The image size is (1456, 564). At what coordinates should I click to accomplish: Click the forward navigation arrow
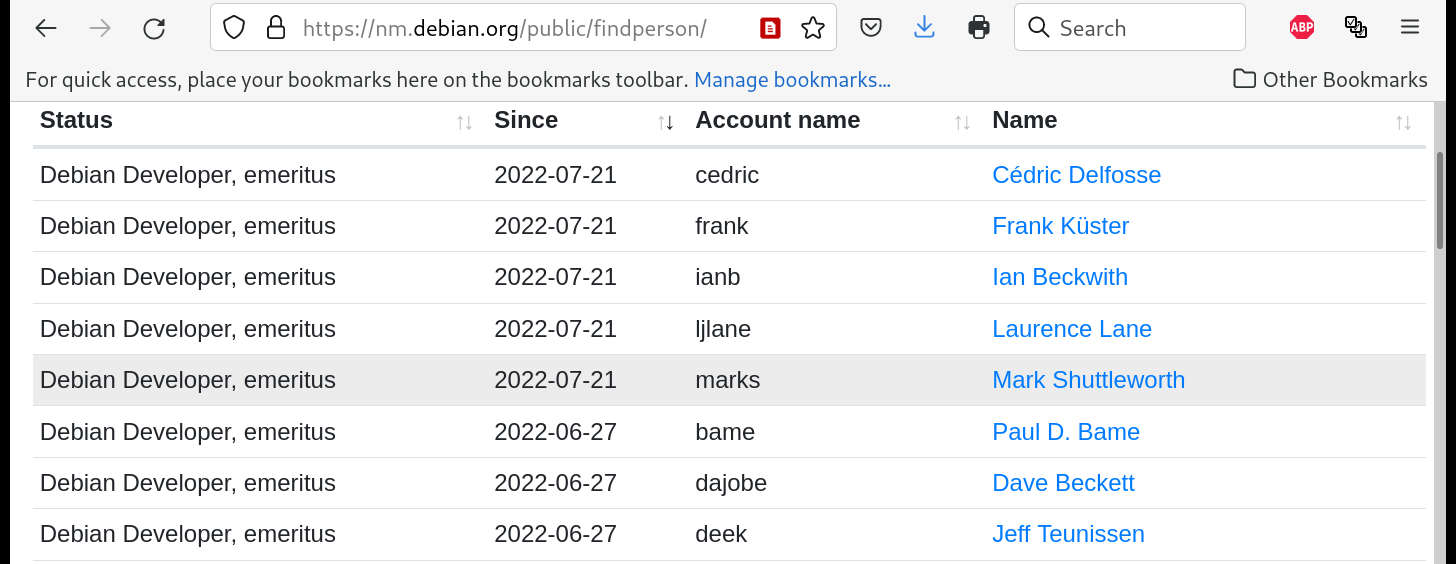point(100,28)
